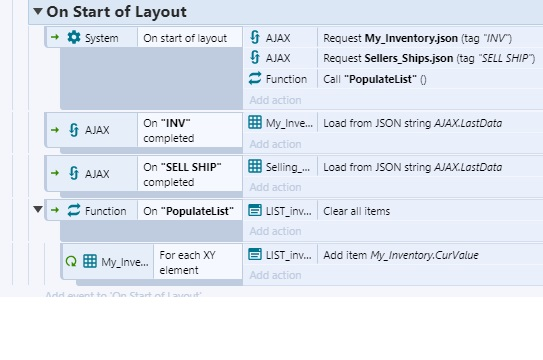
Task: Select AJAX icon in SELL SHIP completed condition
Action: tap(74, 173)
